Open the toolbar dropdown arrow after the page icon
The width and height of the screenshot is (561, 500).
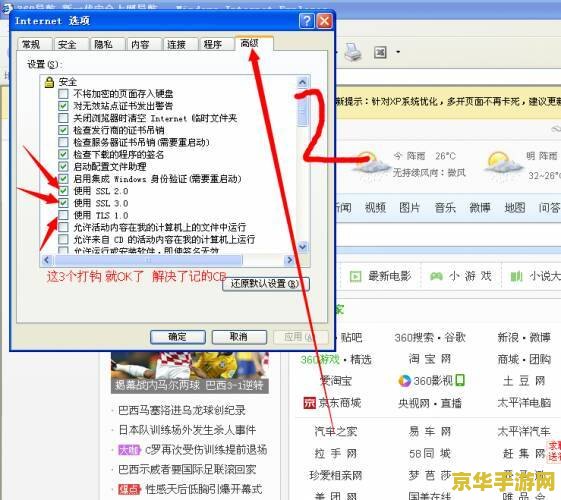tap(398, 52)
